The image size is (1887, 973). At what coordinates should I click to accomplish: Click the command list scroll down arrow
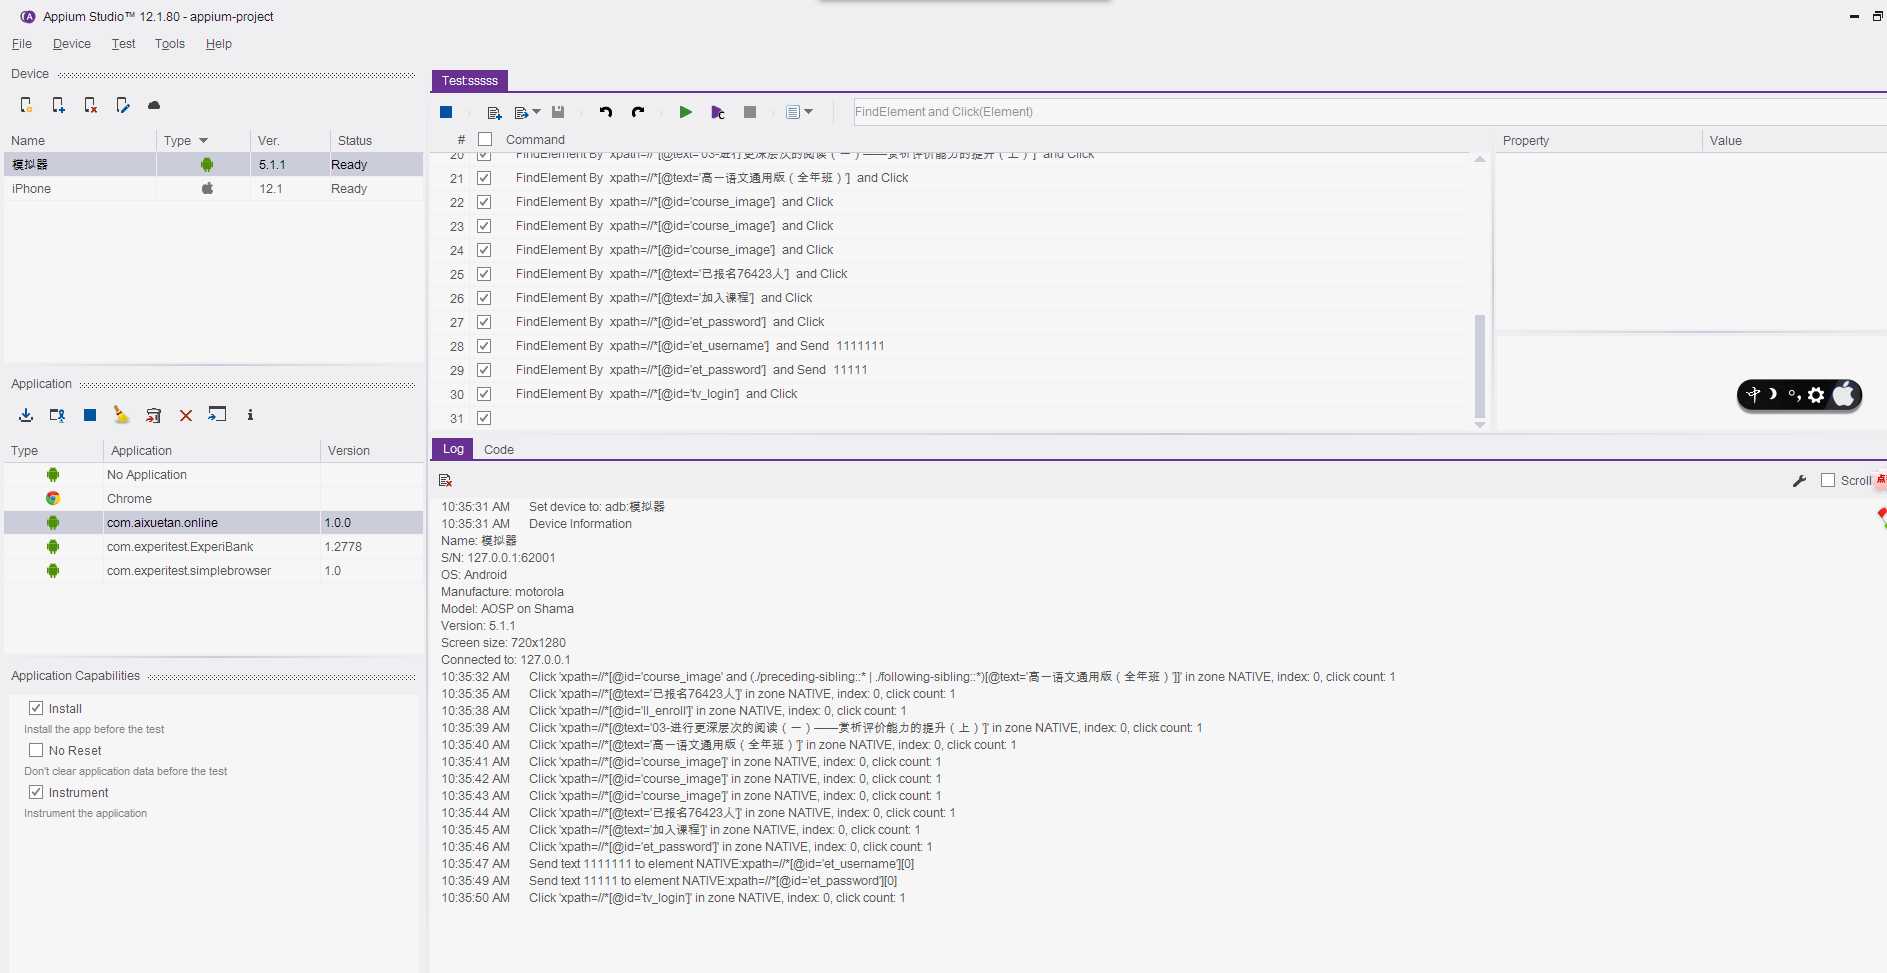(x=1480, y=425)
